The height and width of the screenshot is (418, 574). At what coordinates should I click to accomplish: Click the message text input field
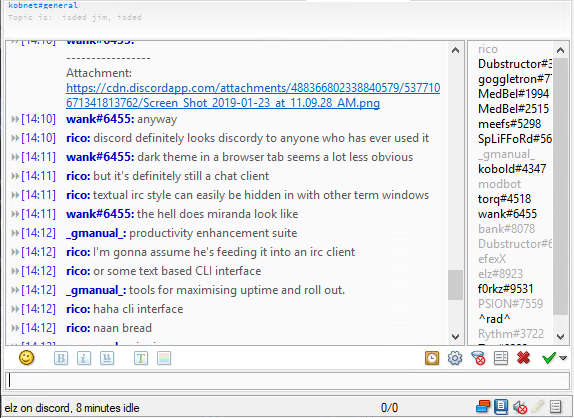(x=287, y=381)
